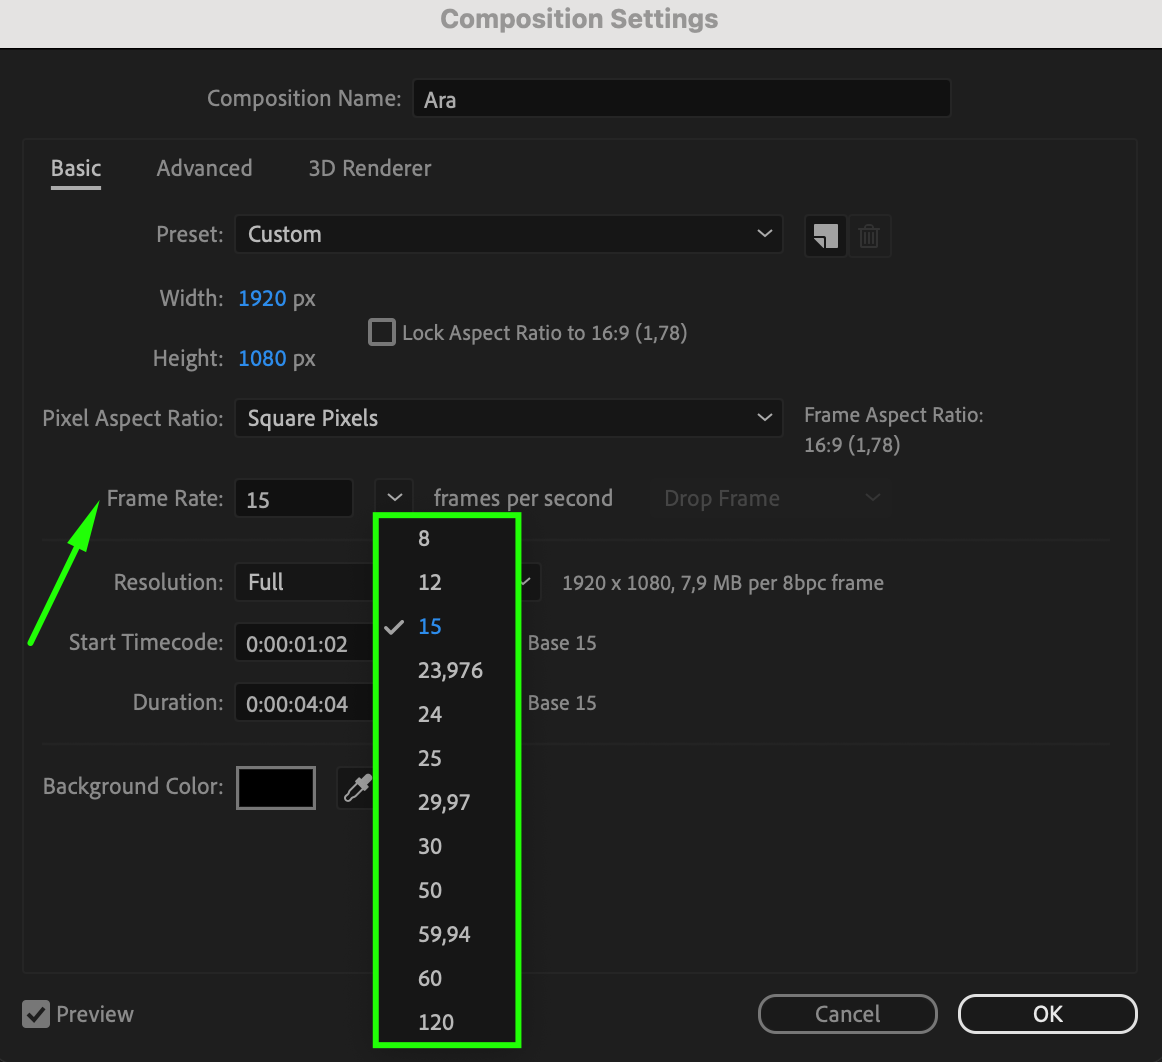Screen dimensions: 1162x1062
Task: Collapse the frame rate dropdown arrow
Action: pos(394,498)
